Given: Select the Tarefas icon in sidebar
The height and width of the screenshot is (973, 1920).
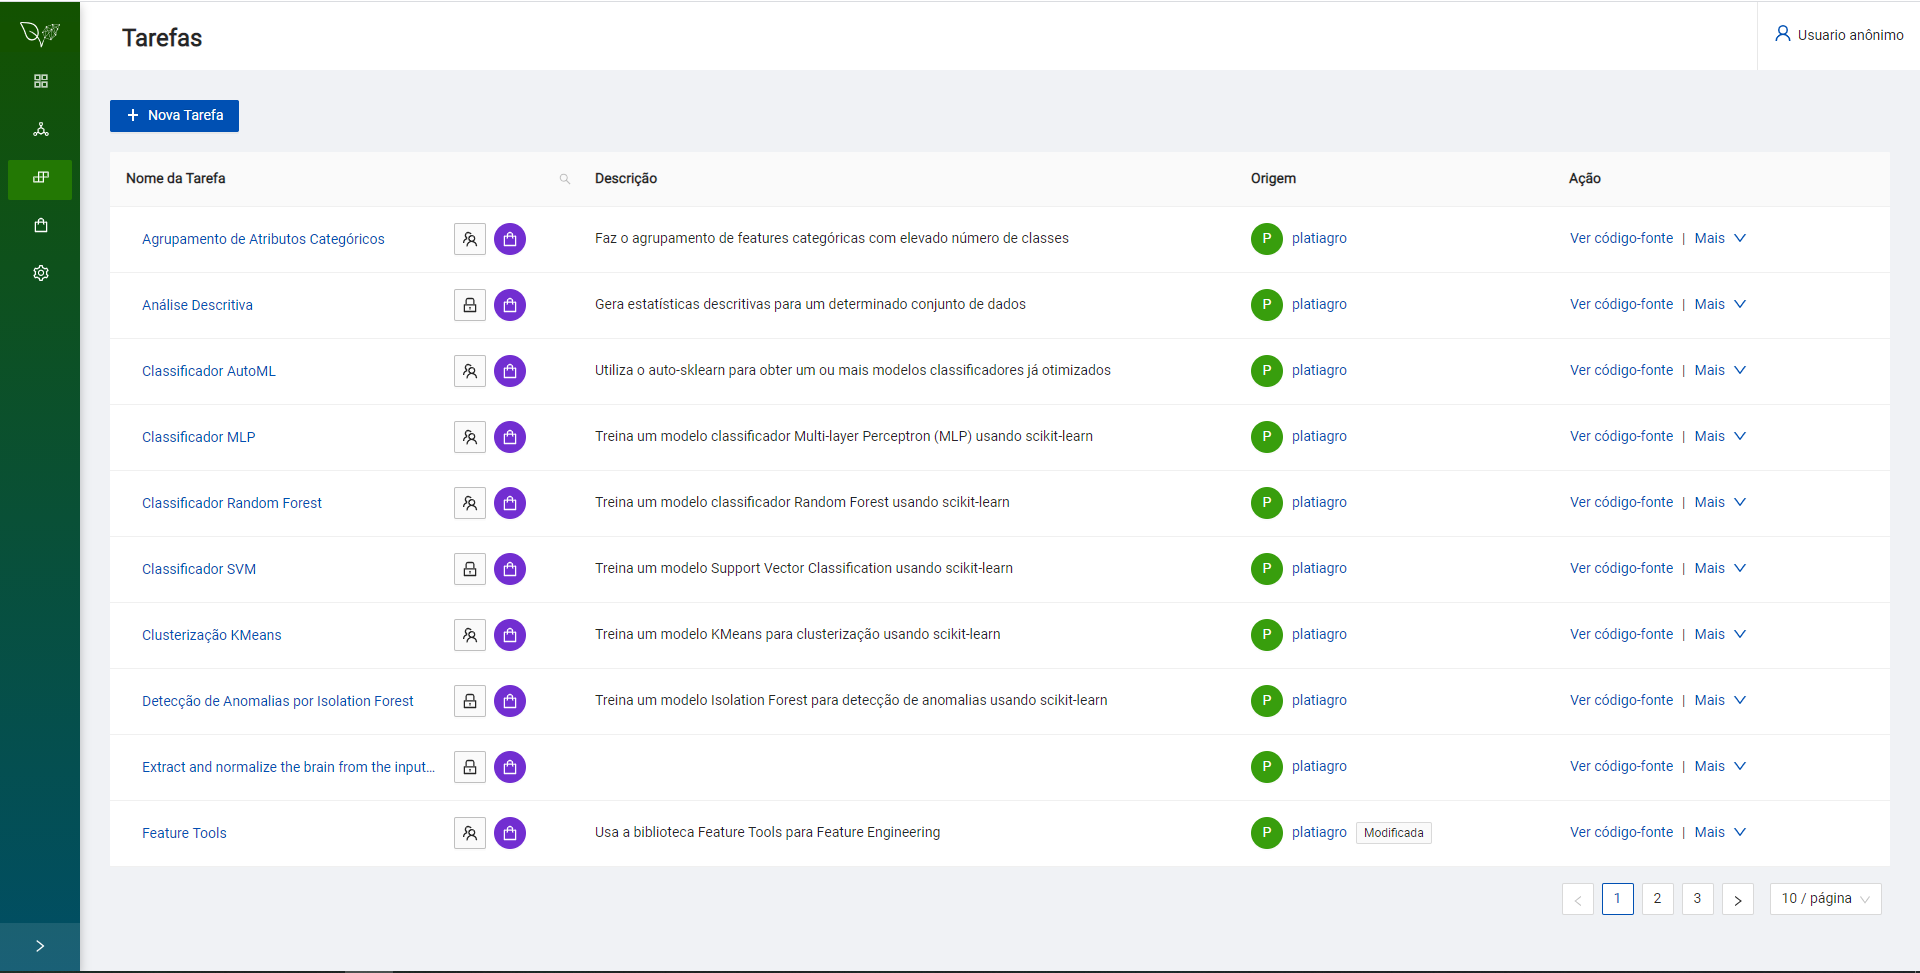Looking at the screenshot, I should point(41,178).
